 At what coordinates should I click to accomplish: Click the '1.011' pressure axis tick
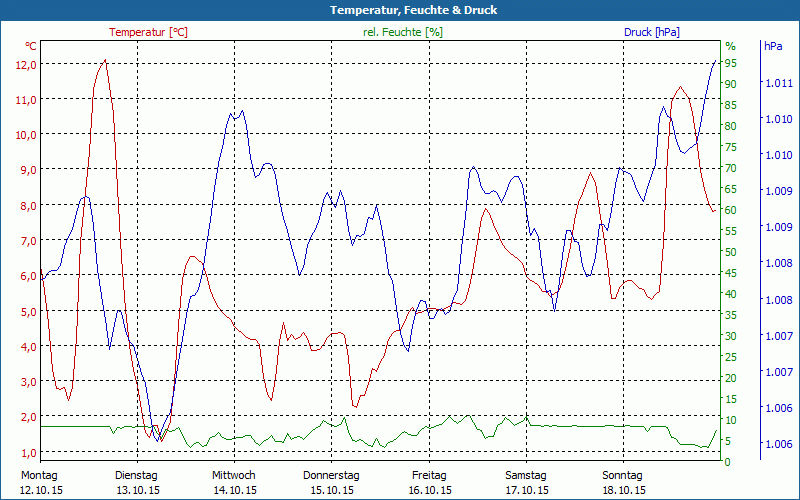[x=778, y=83]
